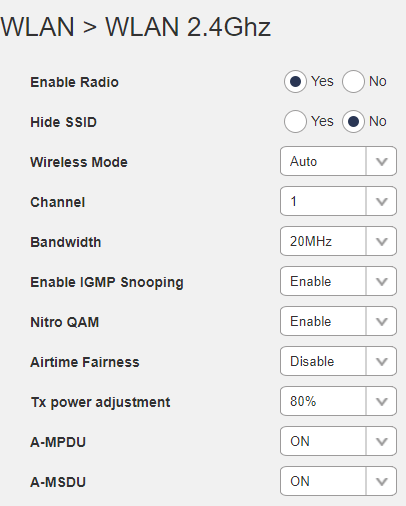
Task: Click the Bandwidth dropdown chevron arrow
Action: click(x=382, y=242)
